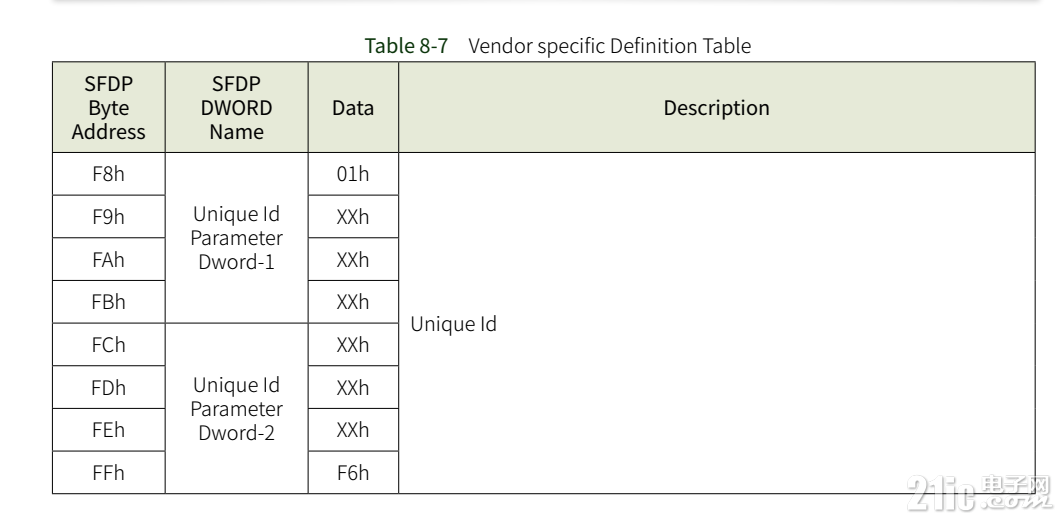Select the FDh address cell
The height and width of the screenshot is (518, 1061).
pos(109,387)
